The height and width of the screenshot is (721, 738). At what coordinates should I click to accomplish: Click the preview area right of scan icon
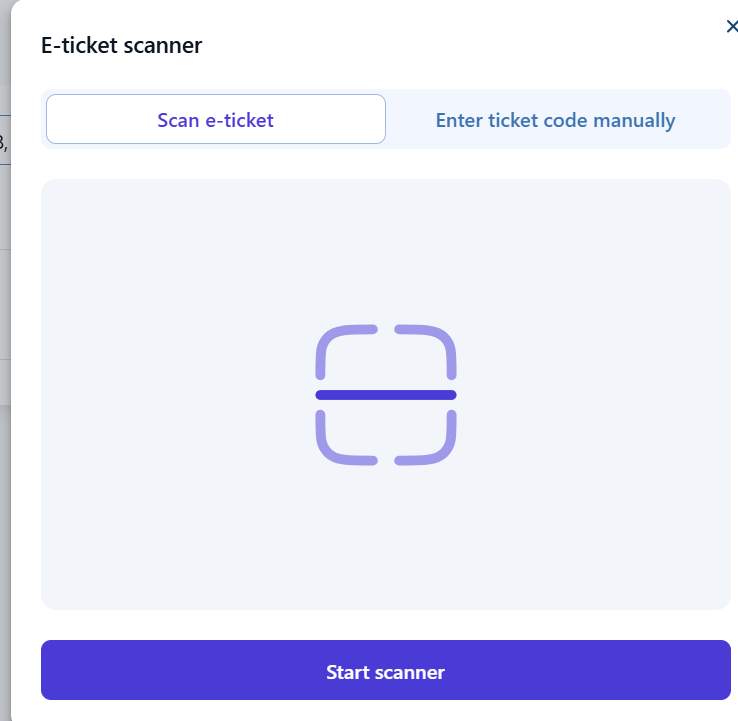tap(600, 395)
